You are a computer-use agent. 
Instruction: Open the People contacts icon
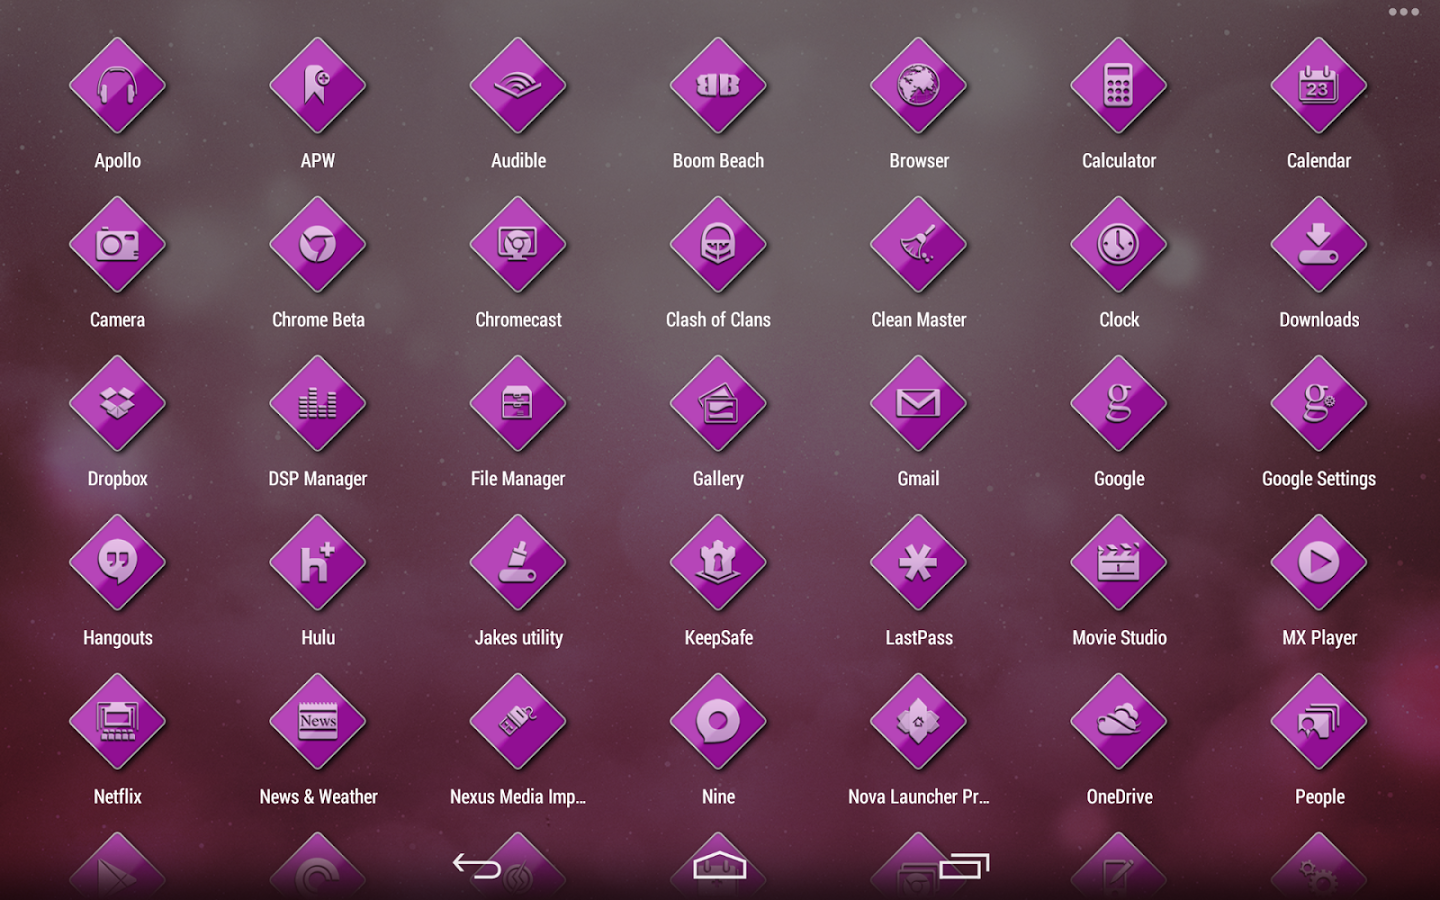tap(1319, 722)
